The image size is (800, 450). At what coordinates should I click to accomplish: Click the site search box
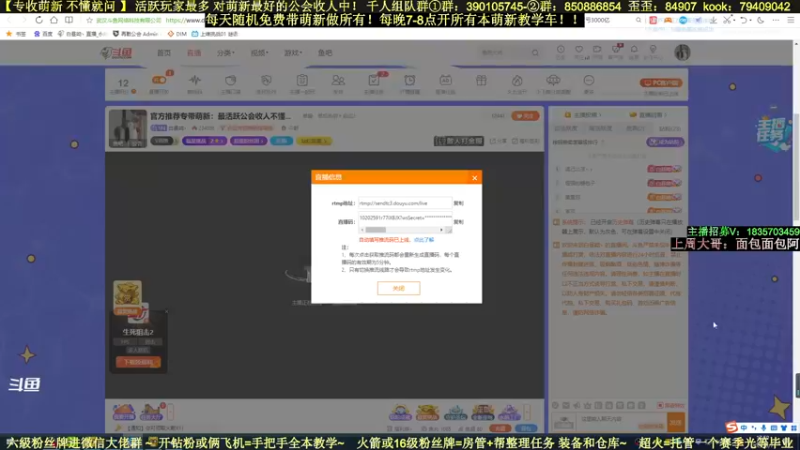505,53
